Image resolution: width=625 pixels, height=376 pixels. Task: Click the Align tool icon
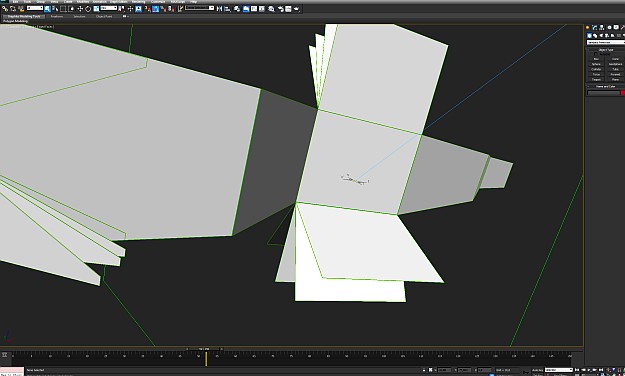tap(228, 9)
